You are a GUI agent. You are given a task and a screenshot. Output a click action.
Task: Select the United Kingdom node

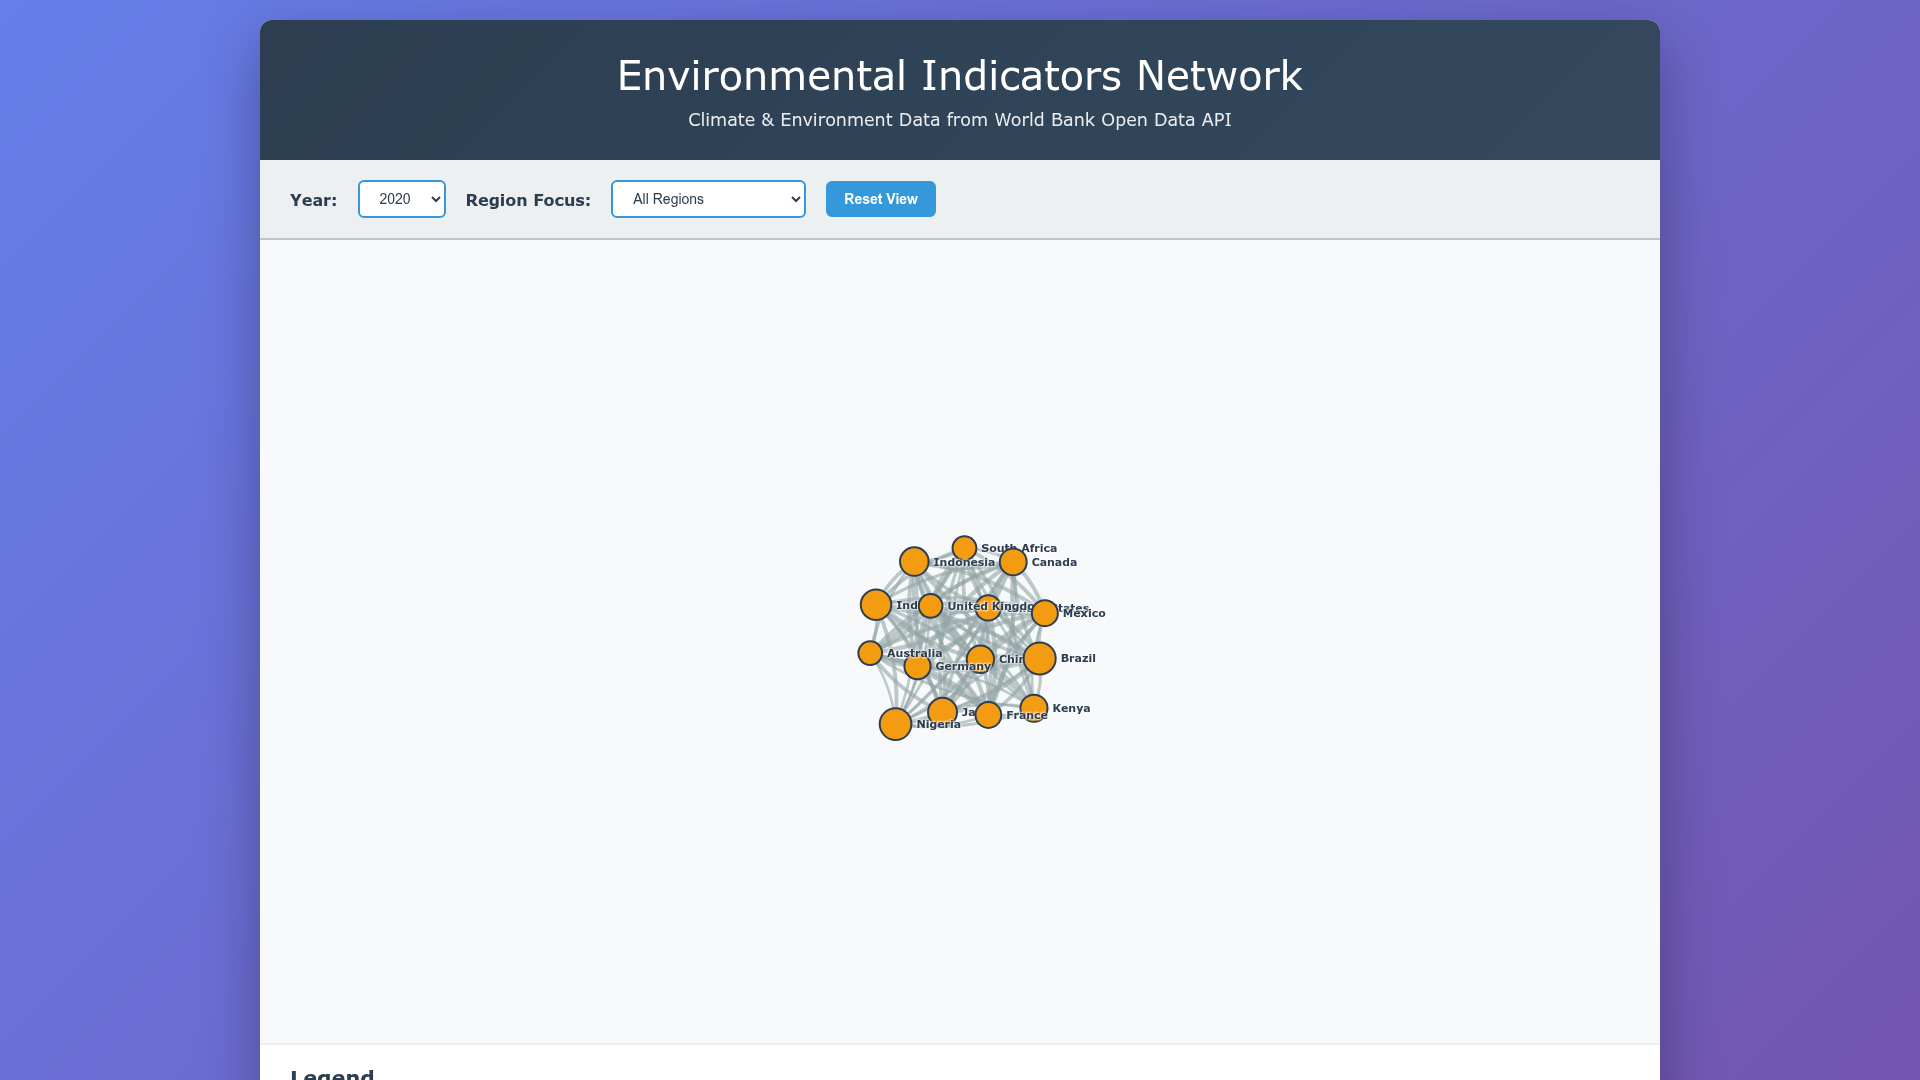[x=930, y=606]
